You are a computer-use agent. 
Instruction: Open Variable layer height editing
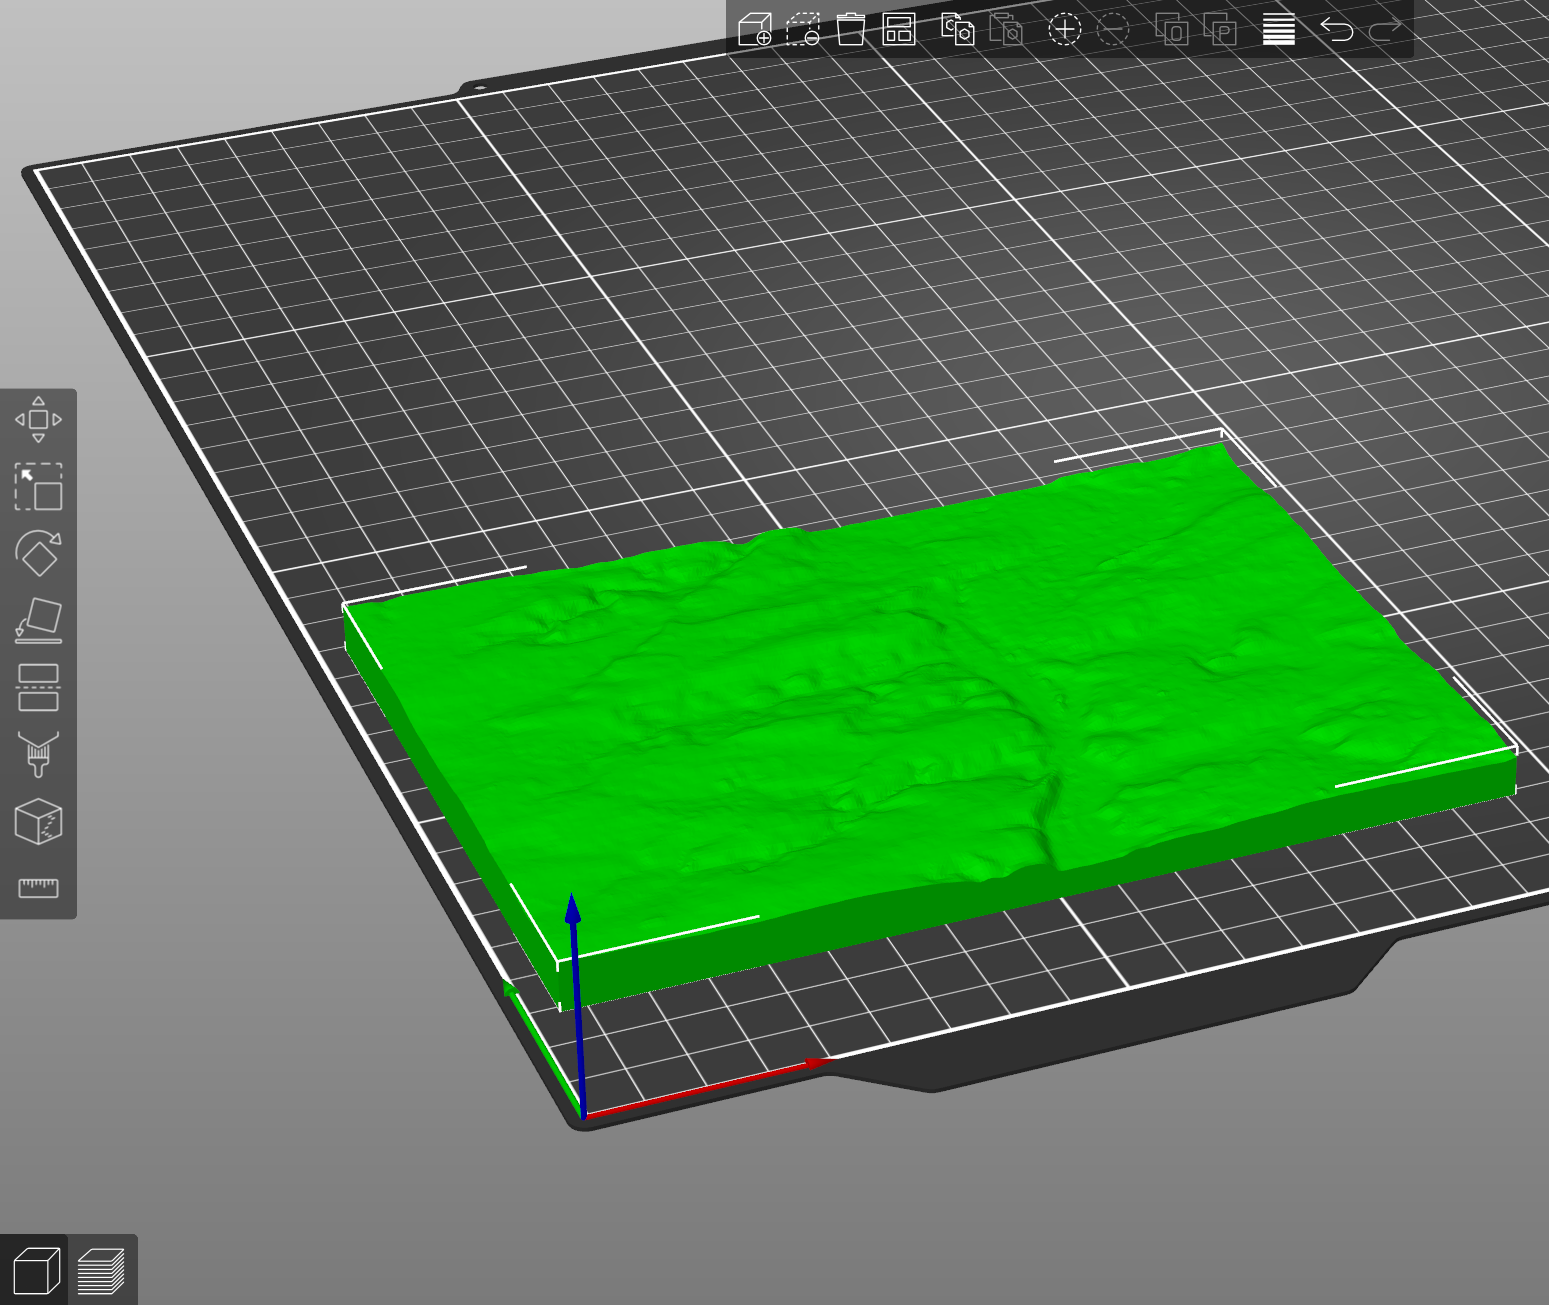[1279, 30]
